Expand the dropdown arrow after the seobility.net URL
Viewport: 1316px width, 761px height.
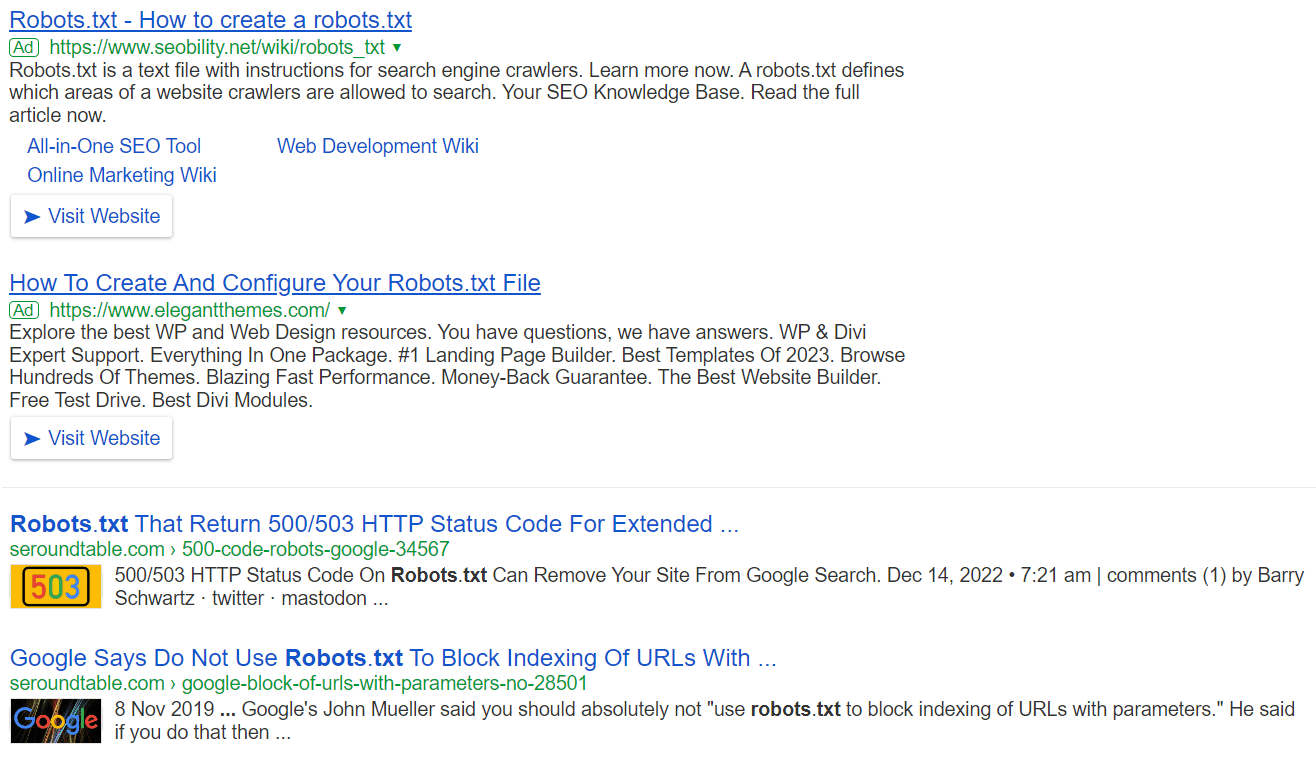pyautogui.click(x=397, y=48)
